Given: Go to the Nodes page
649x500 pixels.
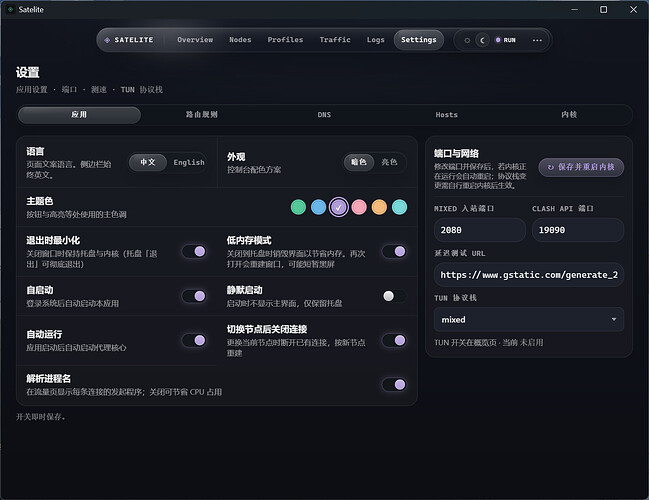Looking at the screenshot, I should tap(240, 40).
